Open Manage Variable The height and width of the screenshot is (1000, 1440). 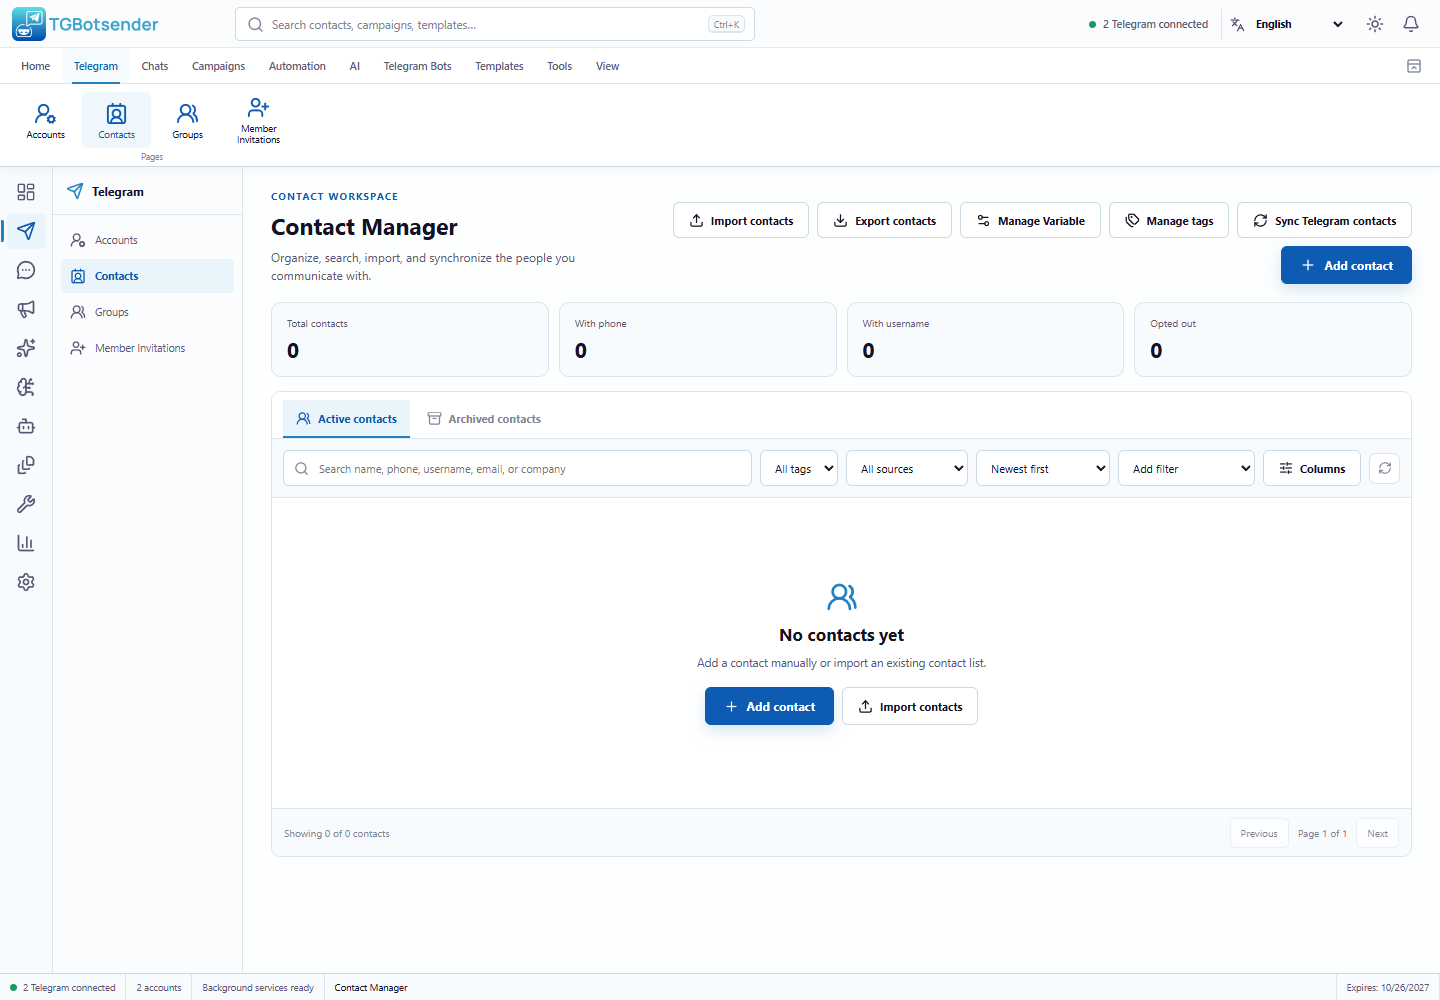tap(1030, 220)
